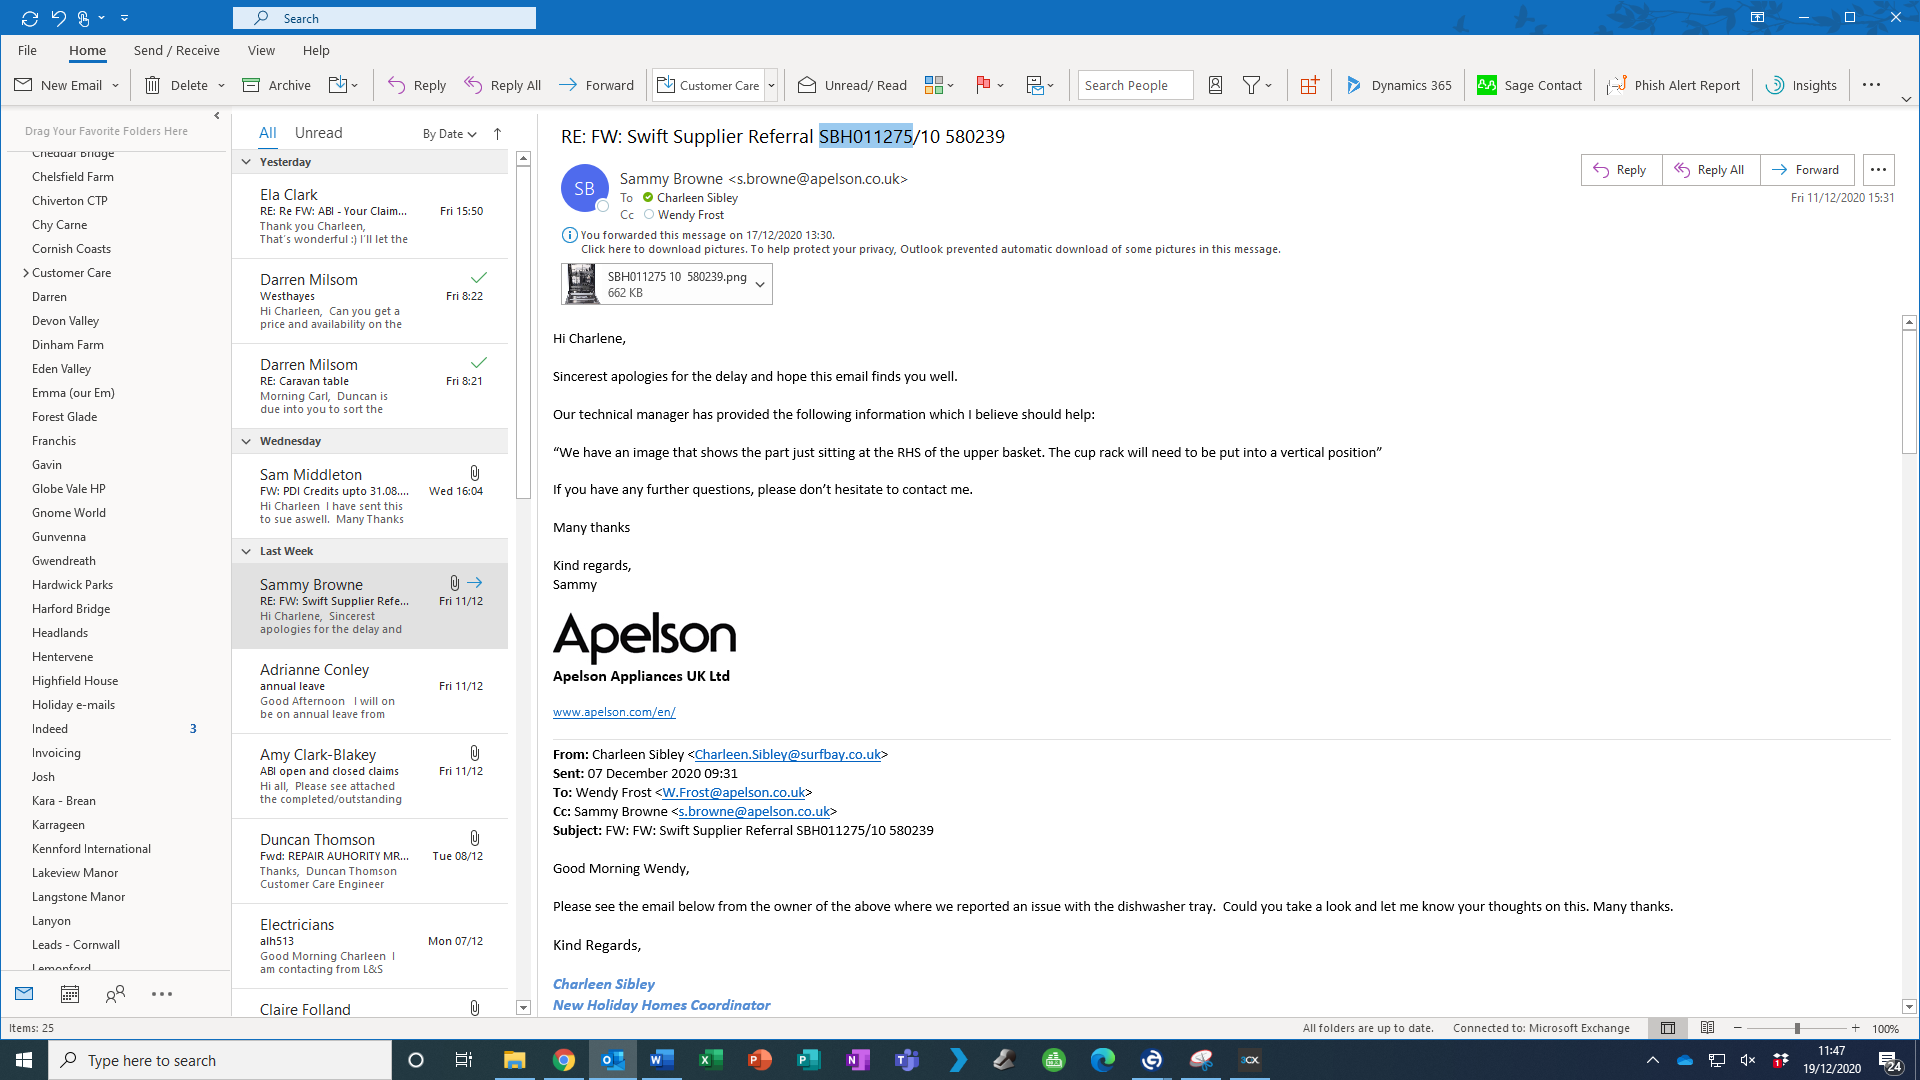Click the Filter Email funnel icon
Viewport: 1920px width, 1080px height.
[1251, 85]
